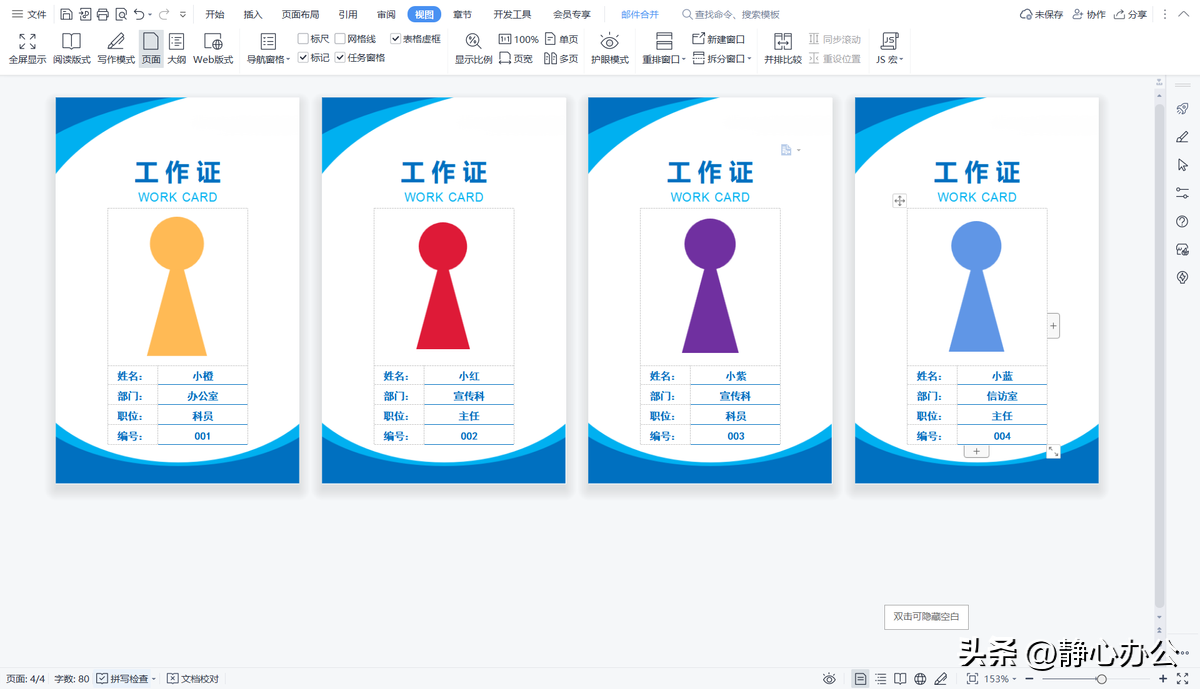
Task: Click 新建窗口 new window
Action: 718,39
